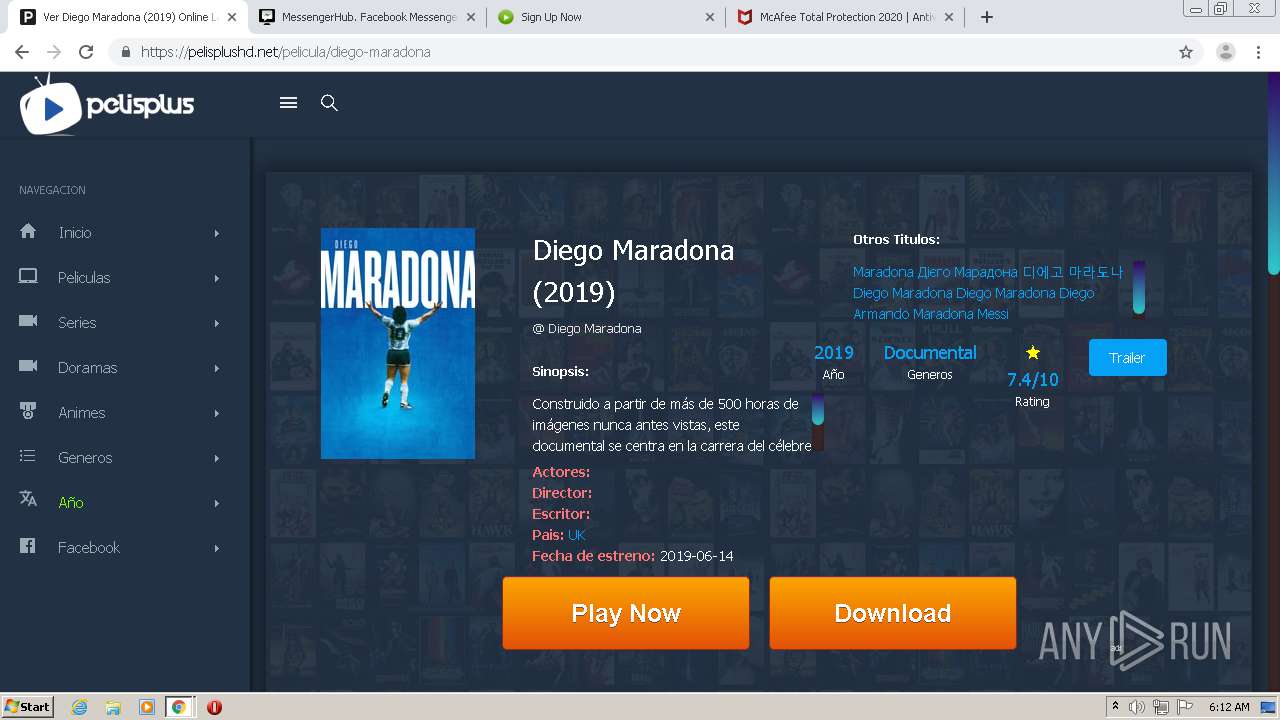
Task: Bookmark this page with the star icon
Action: pyautogui.click(x=1186, y=52)
